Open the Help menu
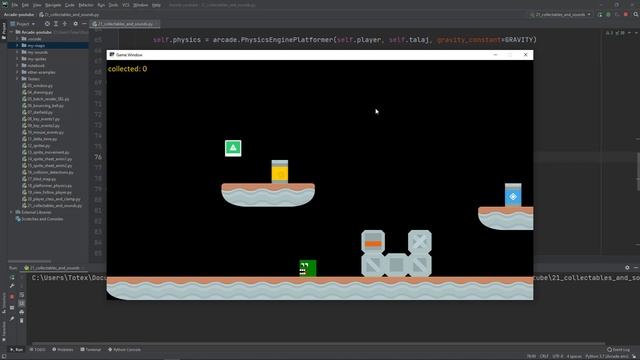 [x=156, y=5]
